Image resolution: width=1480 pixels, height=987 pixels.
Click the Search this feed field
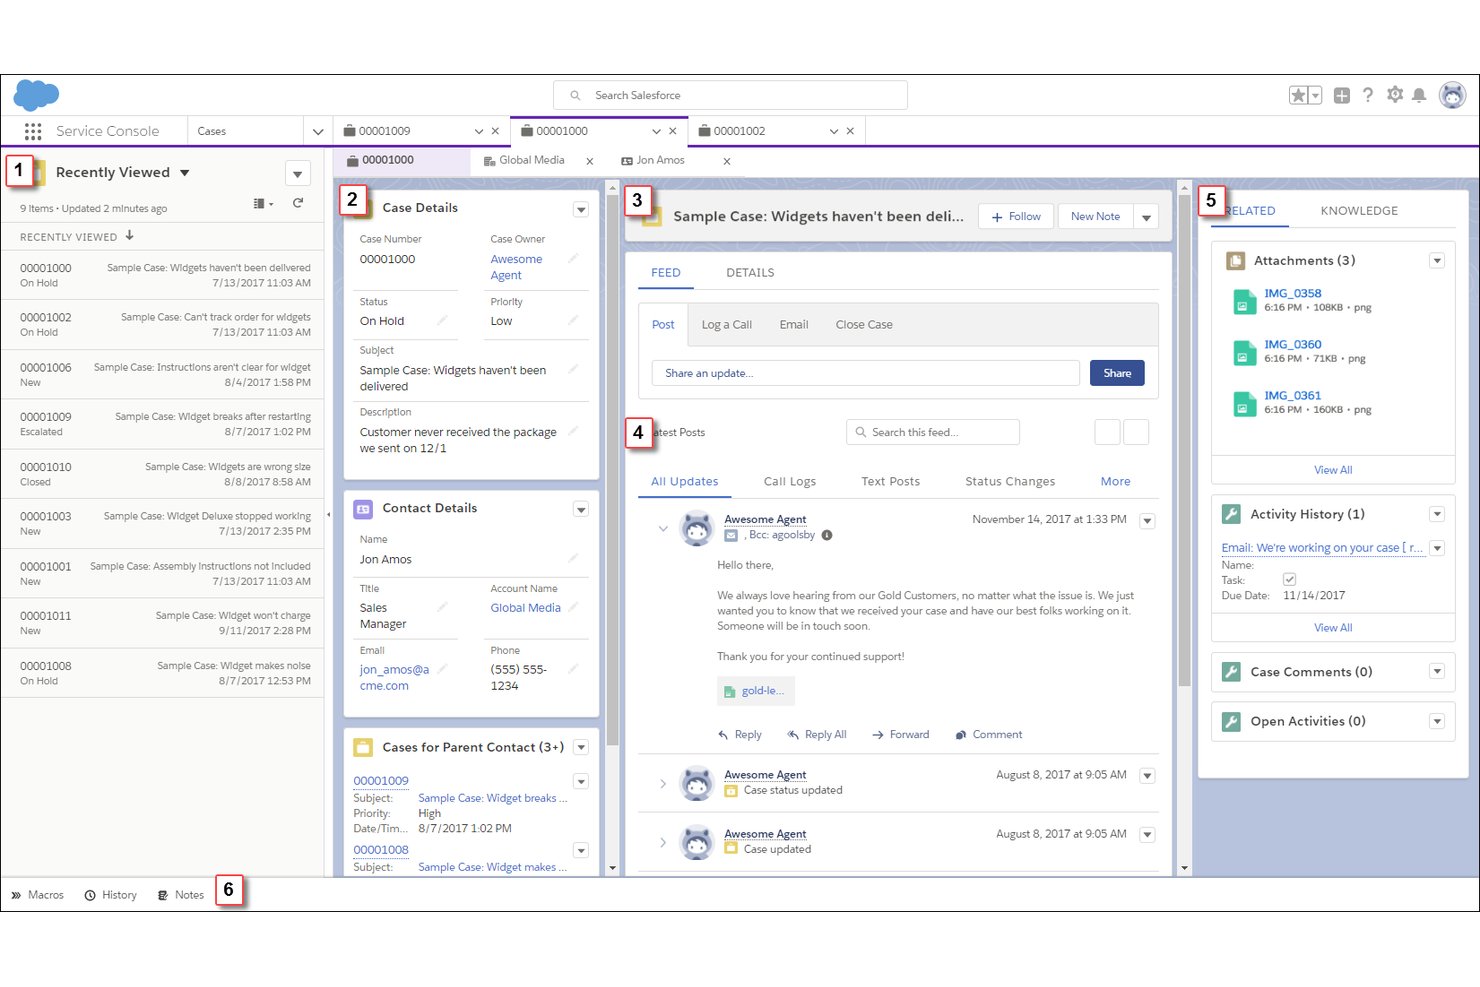point(933,432)
